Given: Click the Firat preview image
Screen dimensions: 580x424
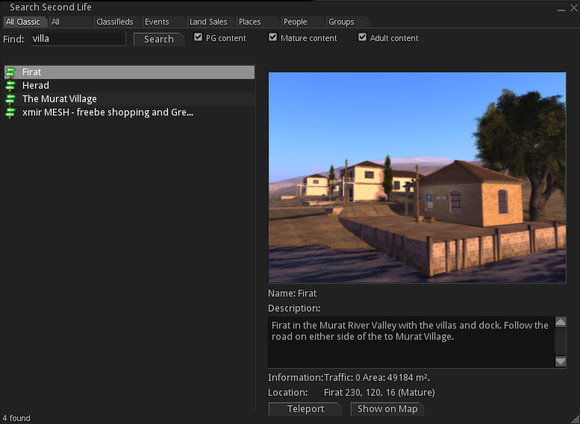Looking at the screenshot, I should click(417, 178).
